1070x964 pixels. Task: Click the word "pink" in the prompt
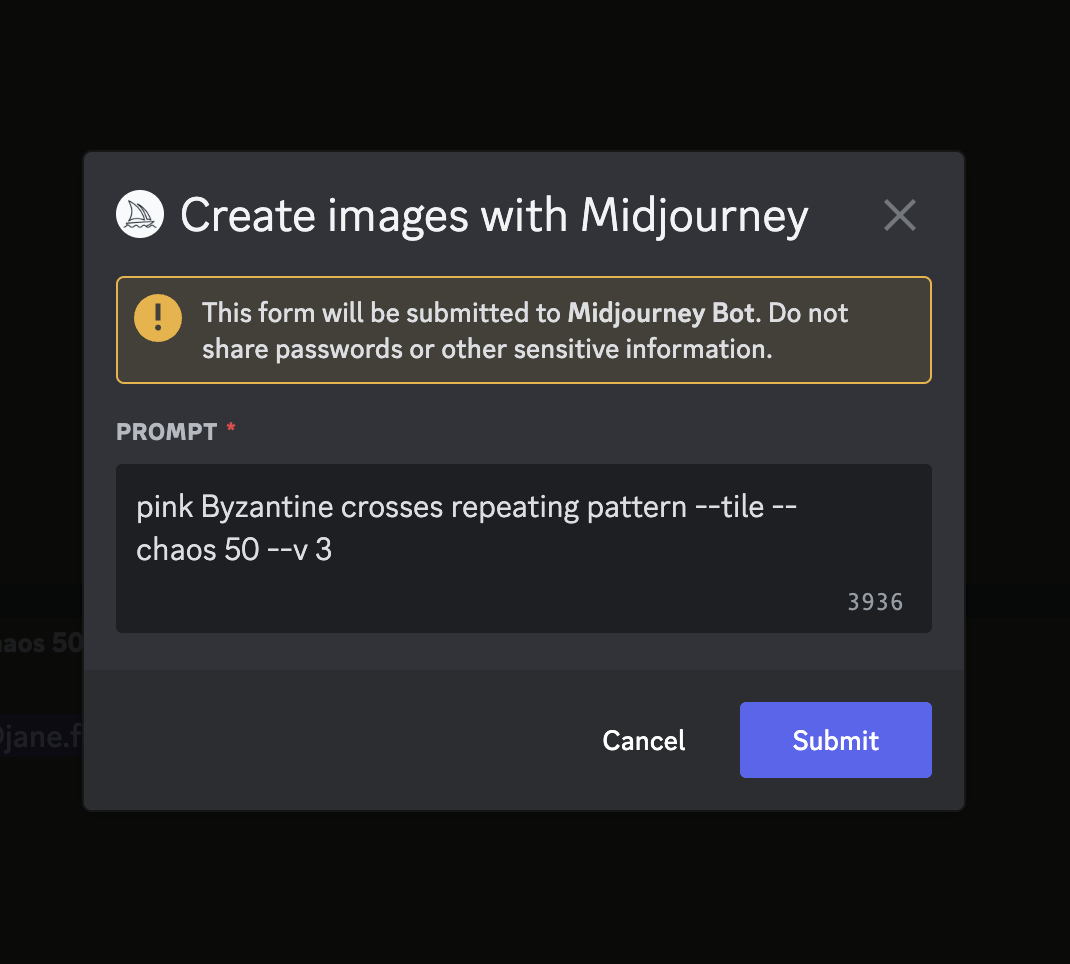163,507
